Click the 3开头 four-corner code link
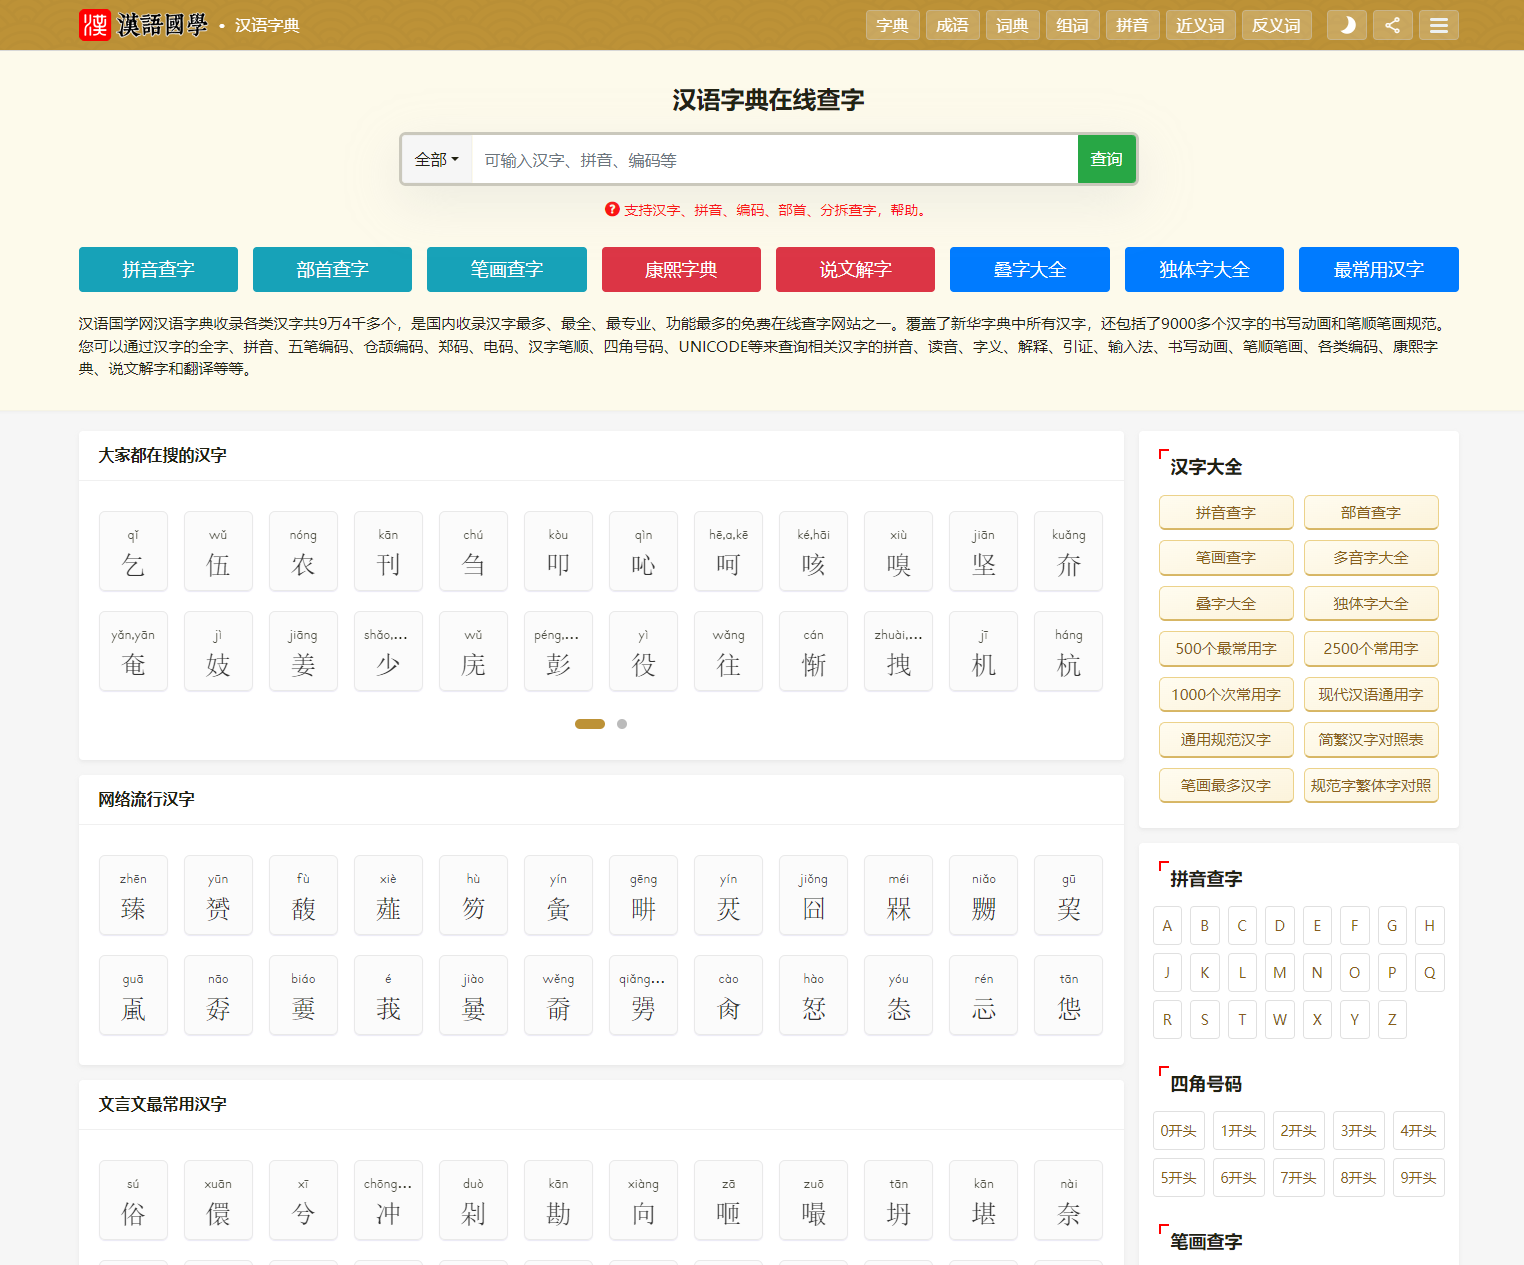 pyautogui.click(x=1358, y=1131)
